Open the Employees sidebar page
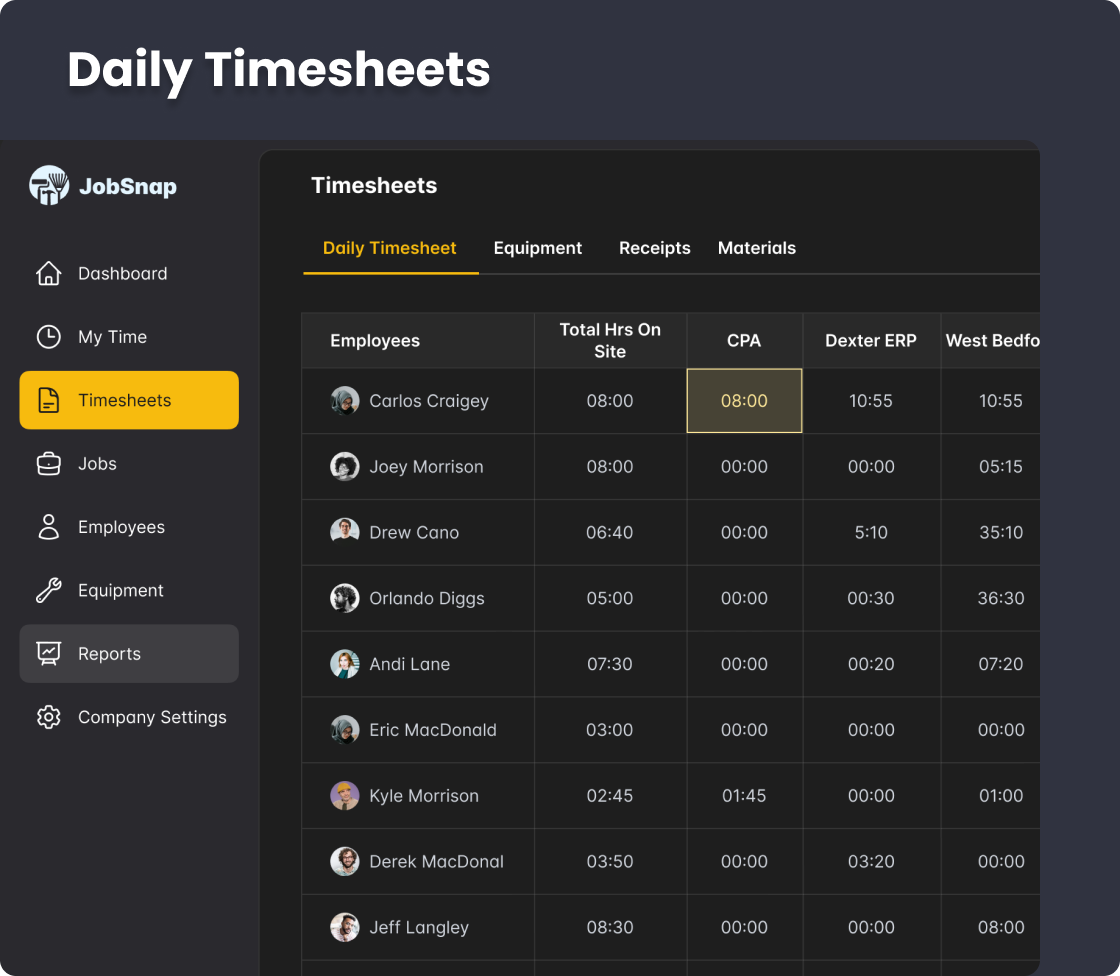Screen dimensions: 1120x976 point(129,527)
